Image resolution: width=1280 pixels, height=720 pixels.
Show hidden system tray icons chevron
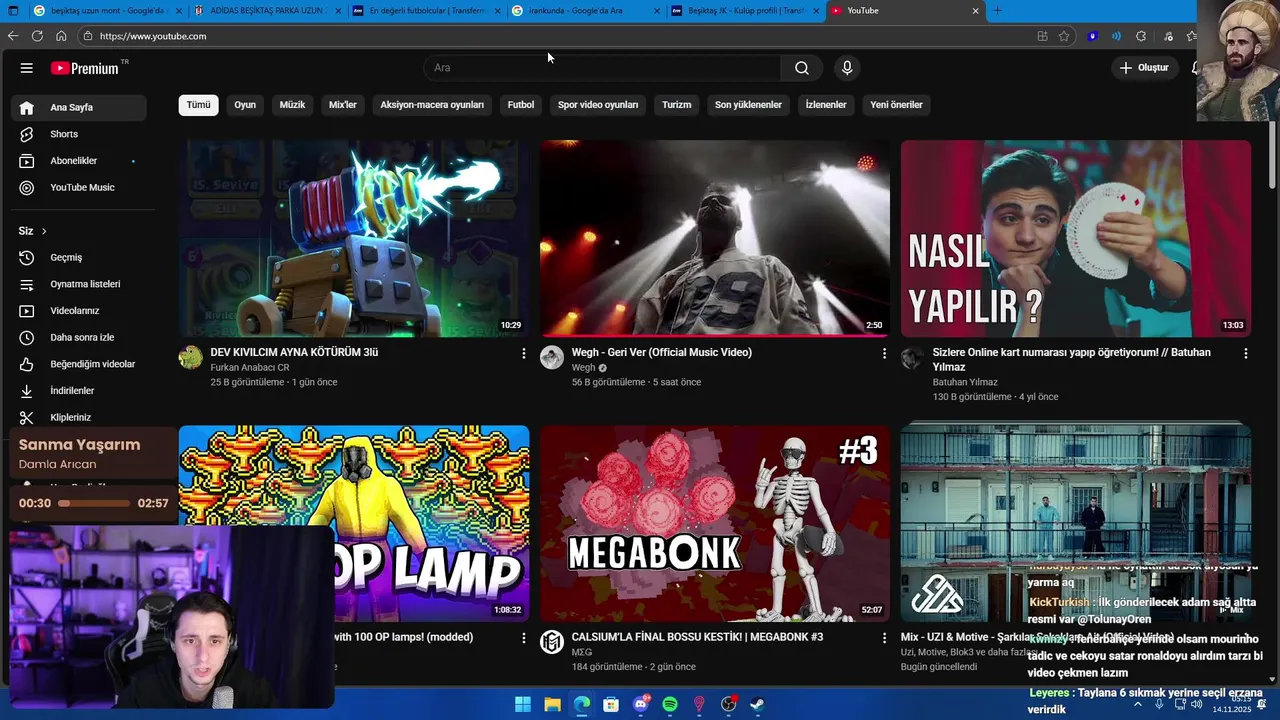[1137, 704]
